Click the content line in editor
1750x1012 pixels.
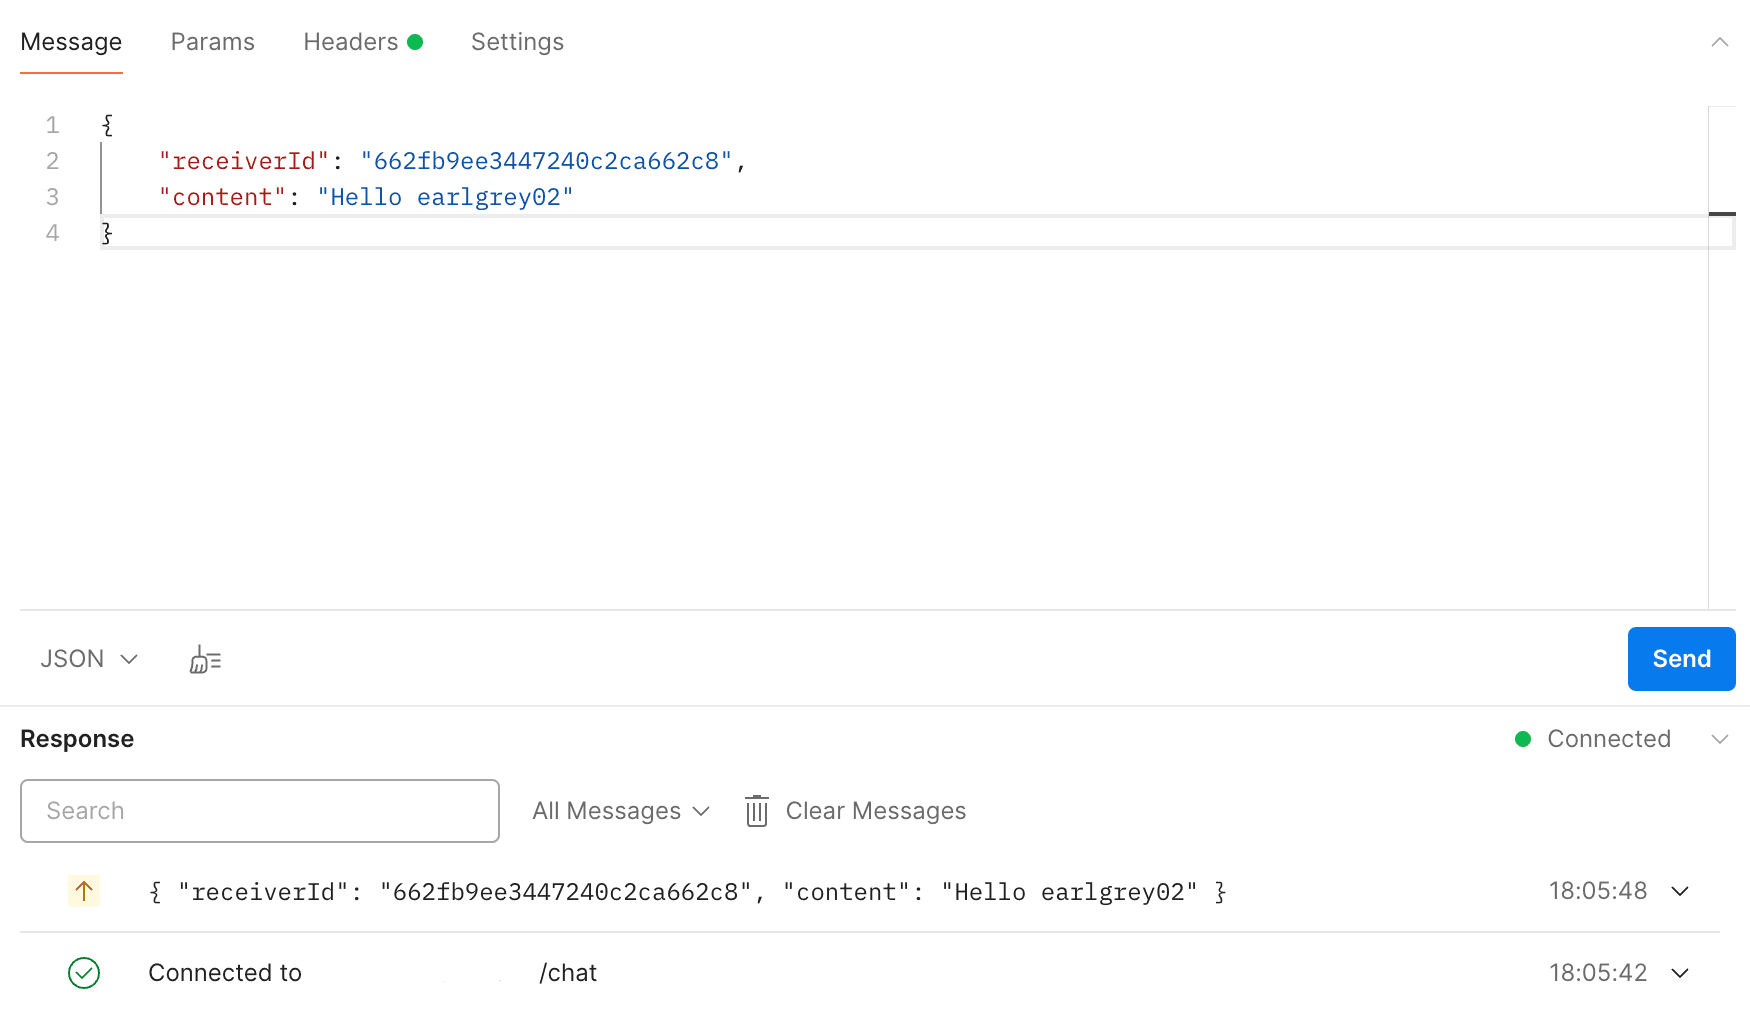coord(366,197)
